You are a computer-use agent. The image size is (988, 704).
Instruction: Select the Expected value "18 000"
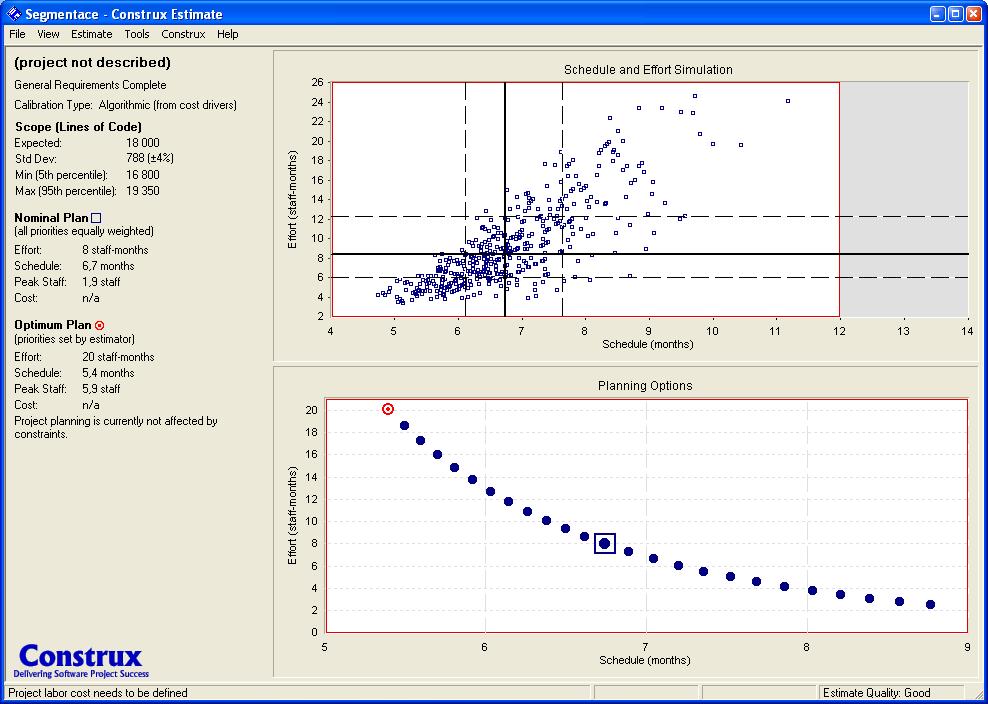click(x=143, y=143)
